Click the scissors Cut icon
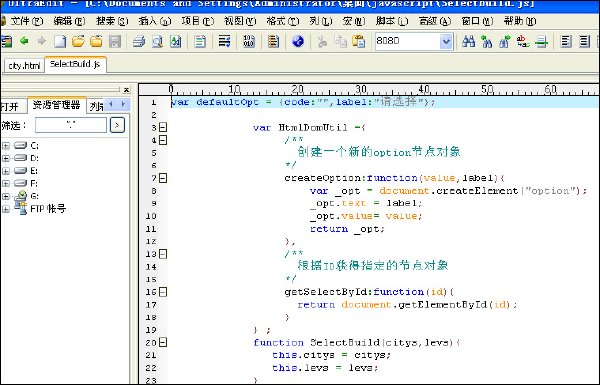Viewport: 600px width, 385px height. [x=322, y=41]
